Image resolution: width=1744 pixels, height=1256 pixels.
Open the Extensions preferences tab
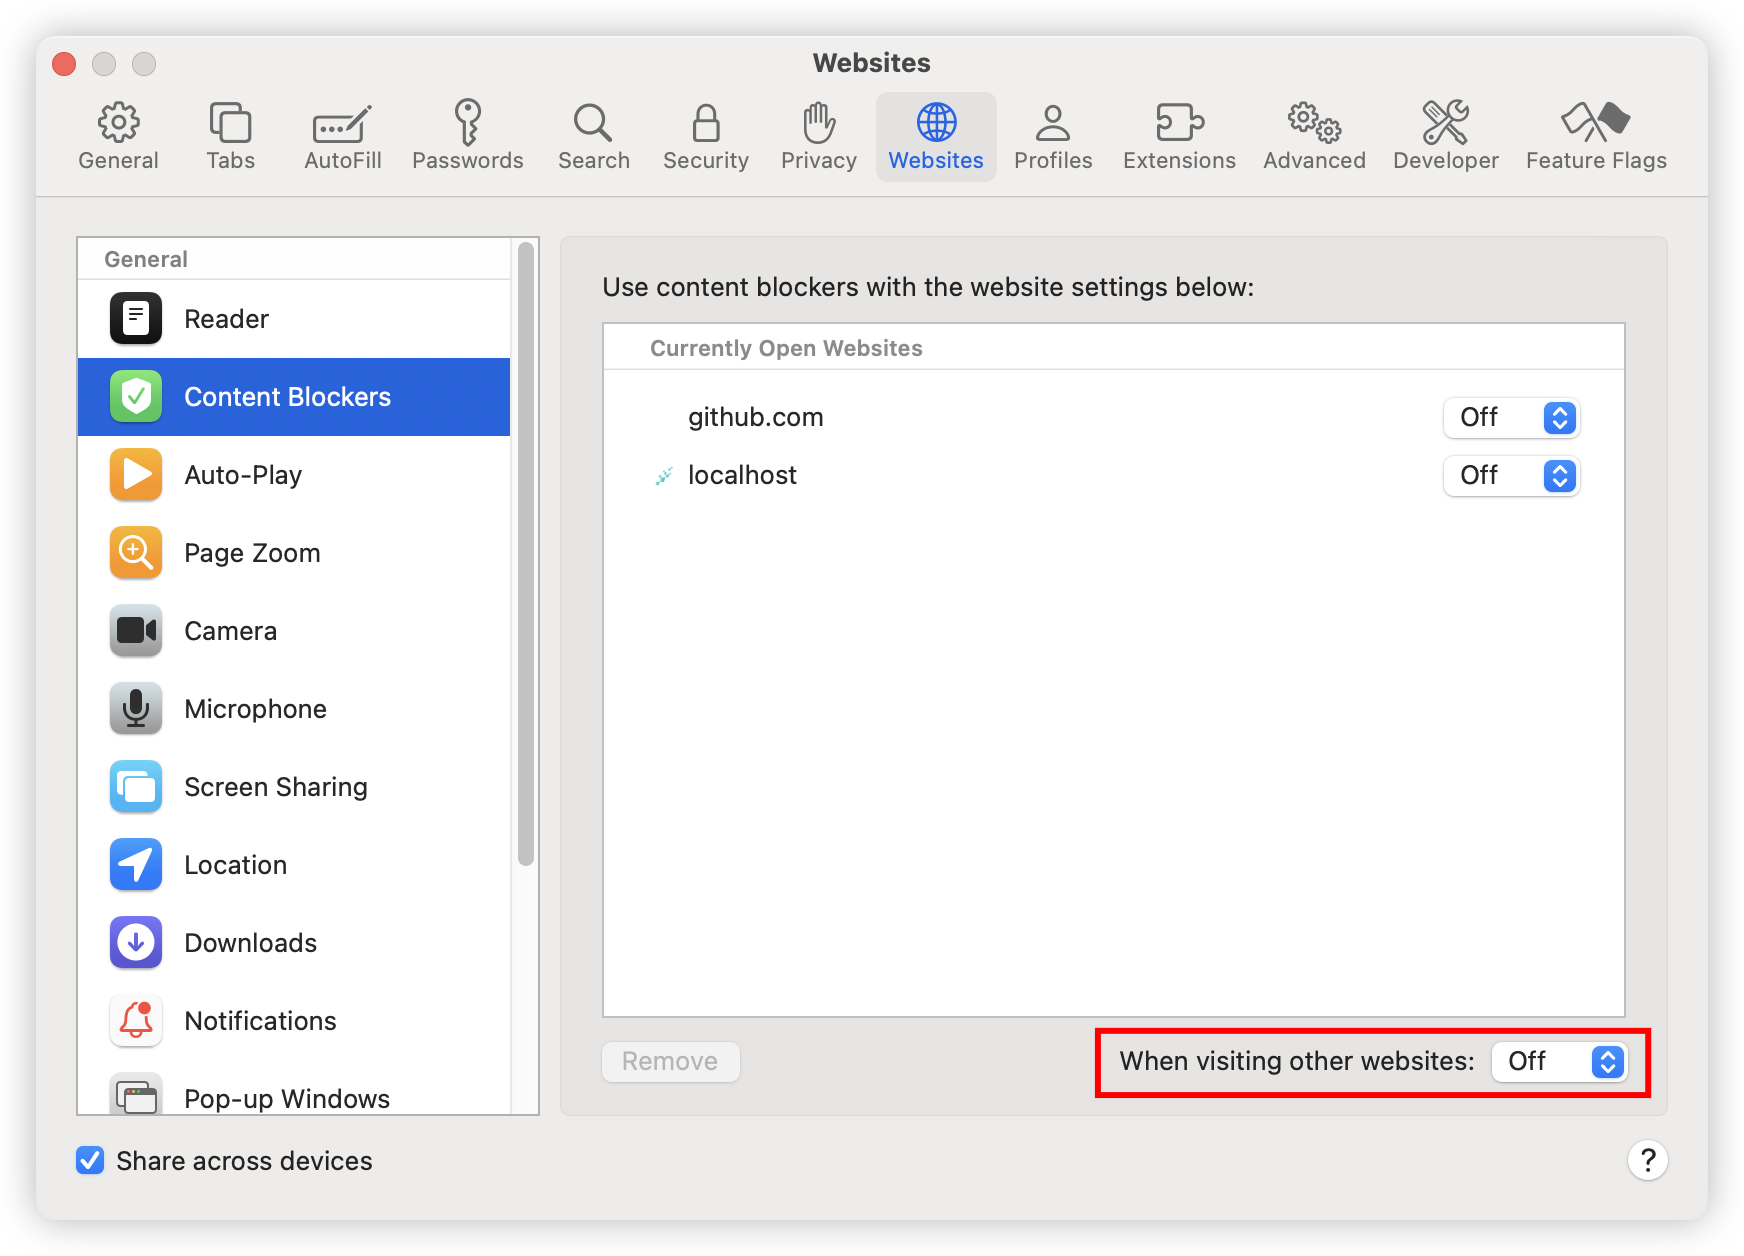[x=1179, y=137]
